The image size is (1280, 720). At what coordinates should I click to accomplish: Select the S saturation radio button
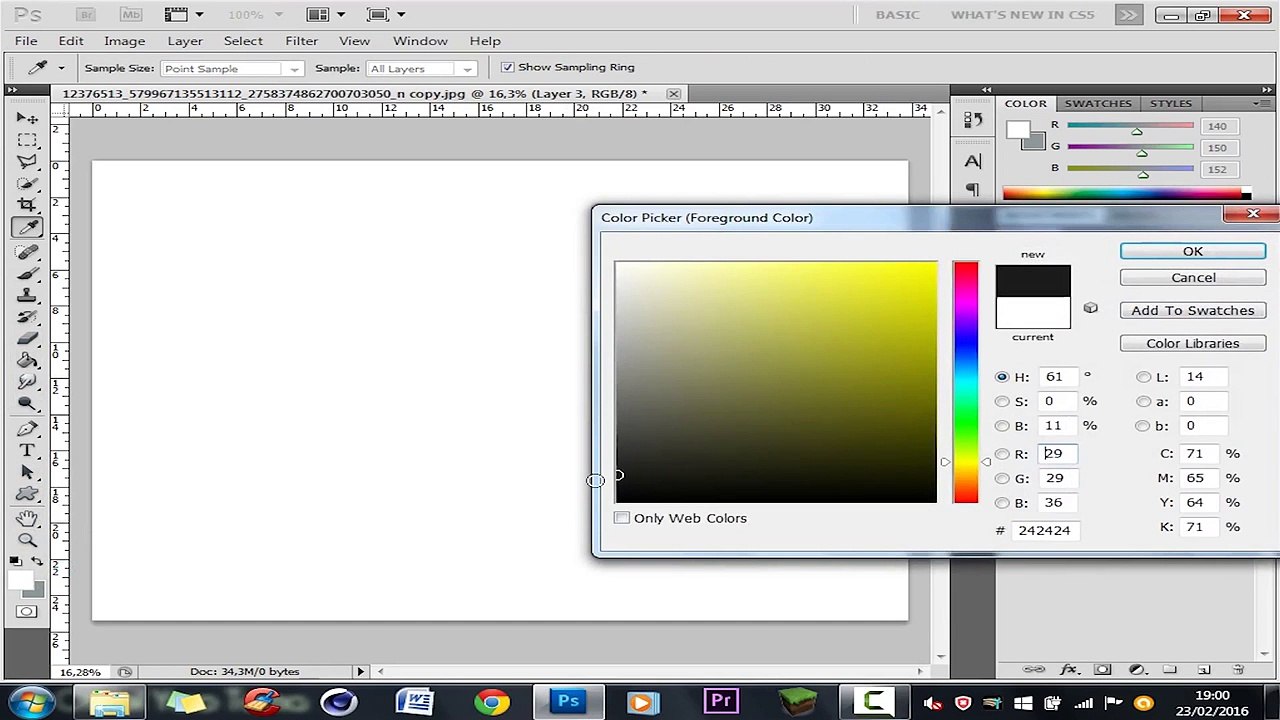pyautogui.click(x=1002, y=401)
